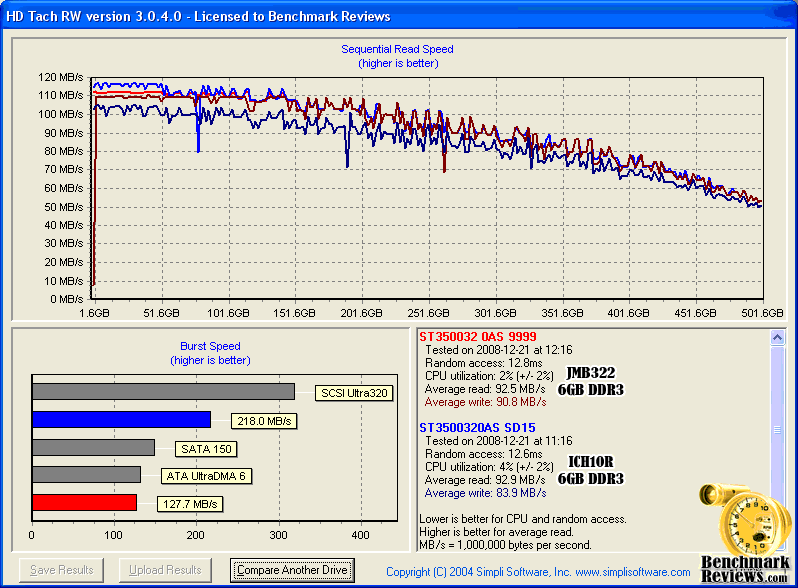This screenshot has width=798, height=588.
Task: Click 'Lower is better for CPU' note
Action: (523, 519)
